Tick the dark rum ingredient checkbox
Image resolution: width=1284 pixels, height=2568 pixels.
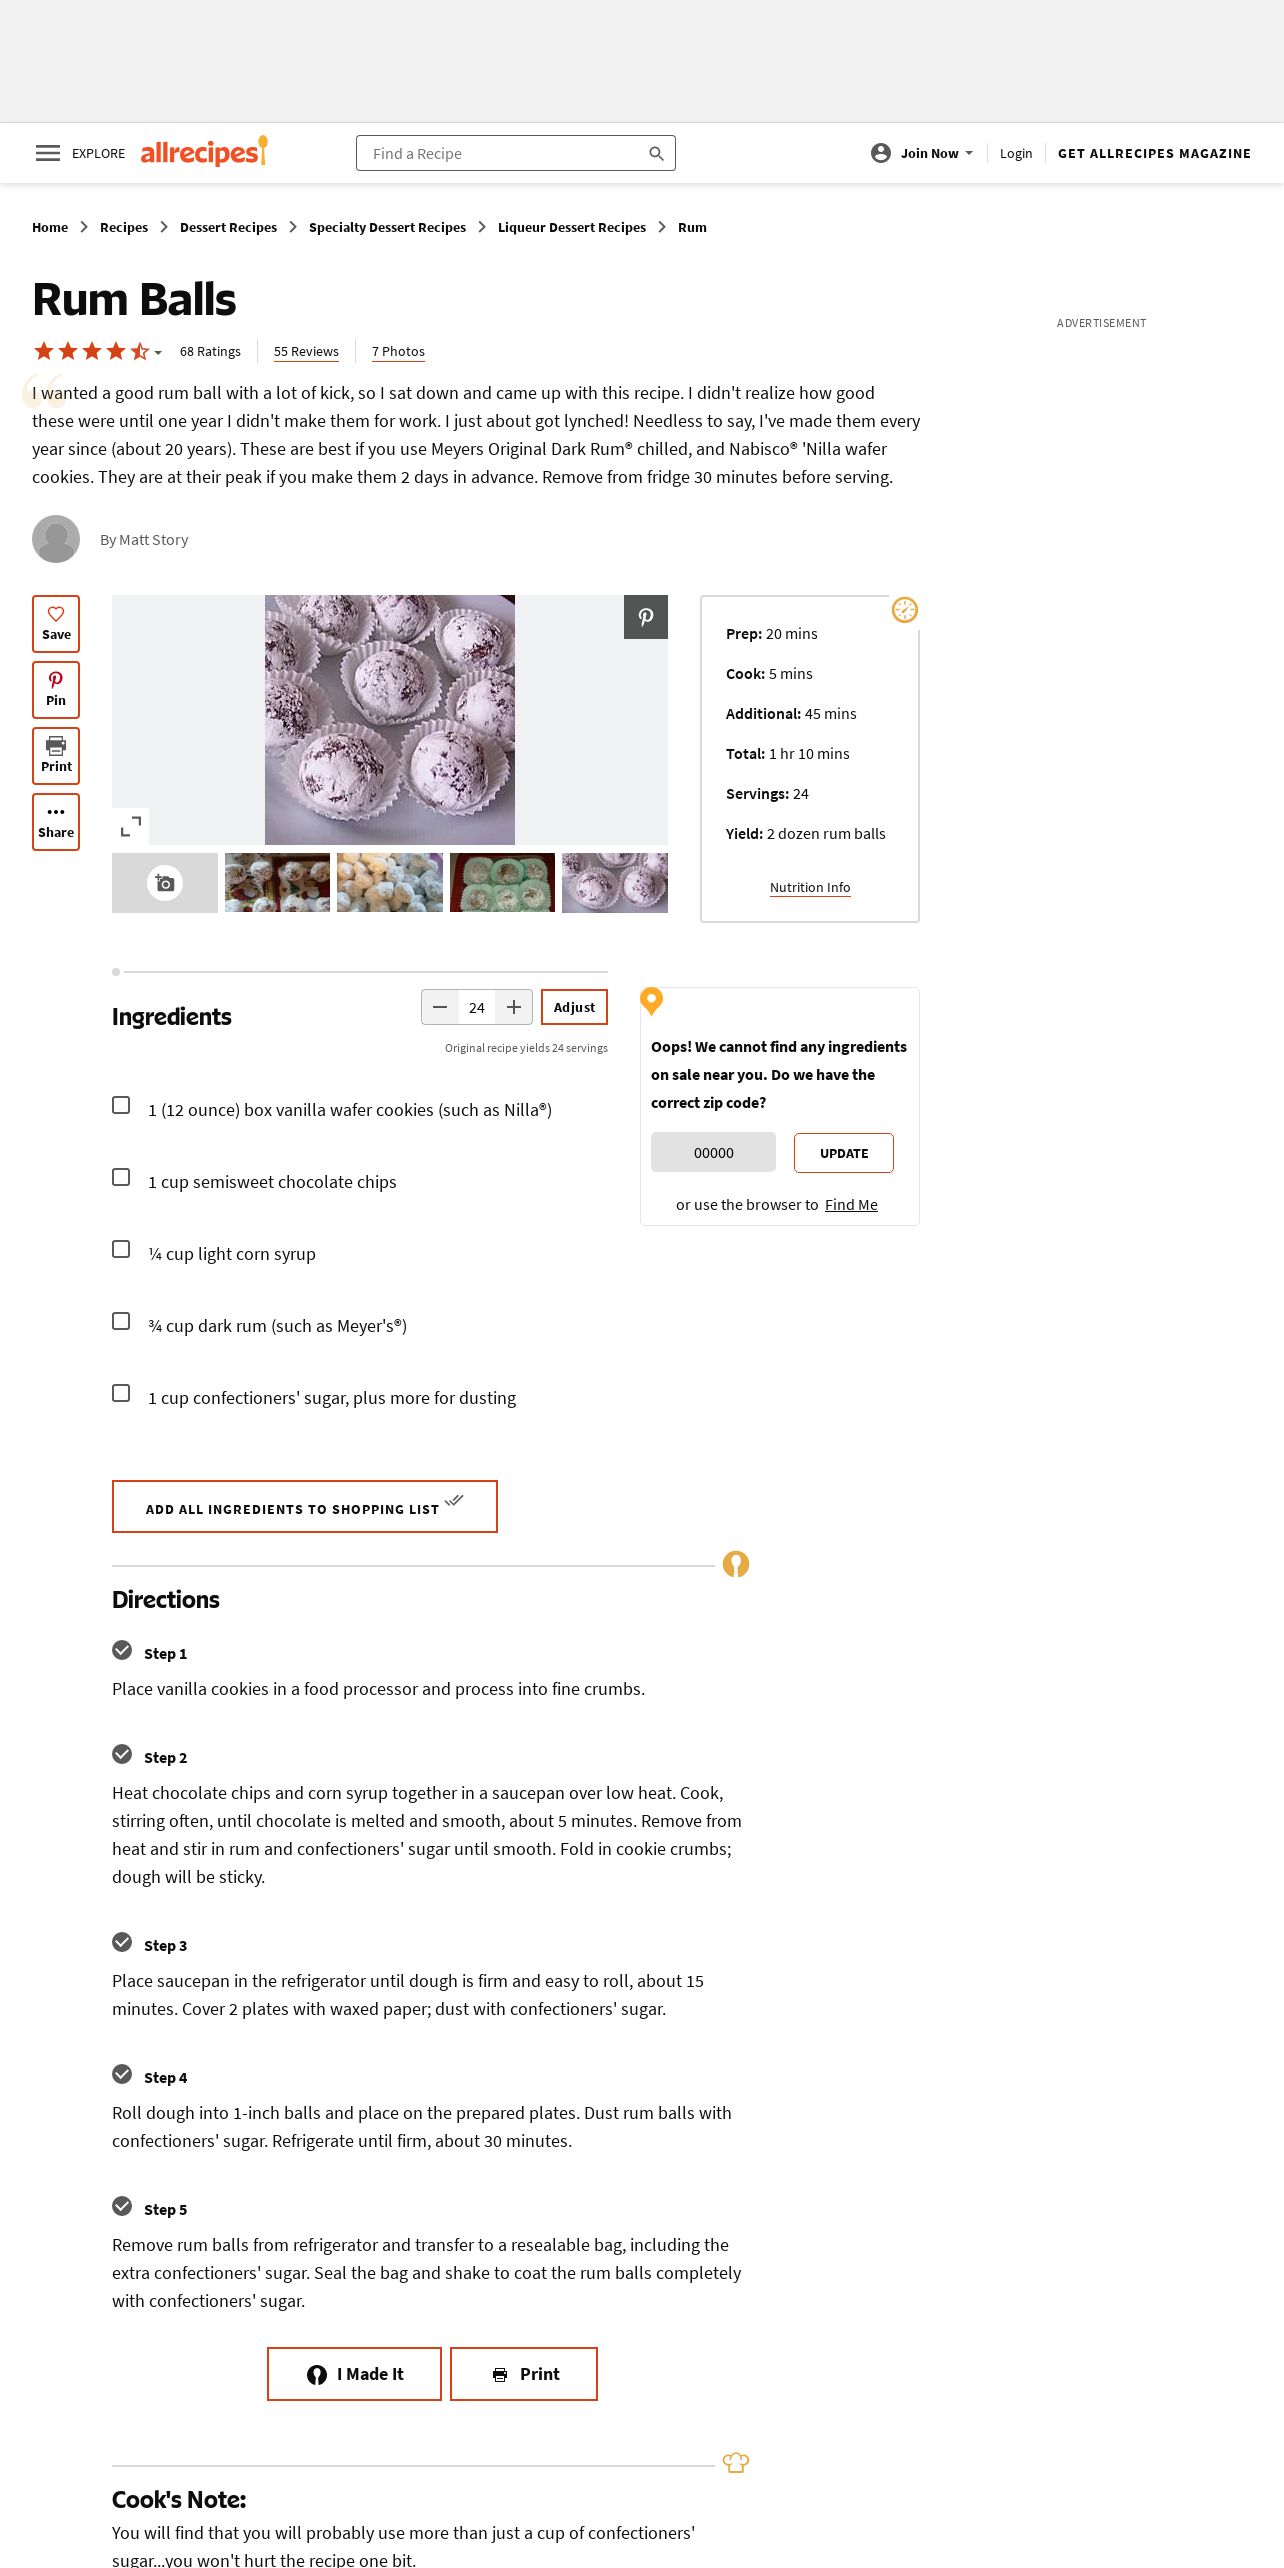click(121, 1321)
